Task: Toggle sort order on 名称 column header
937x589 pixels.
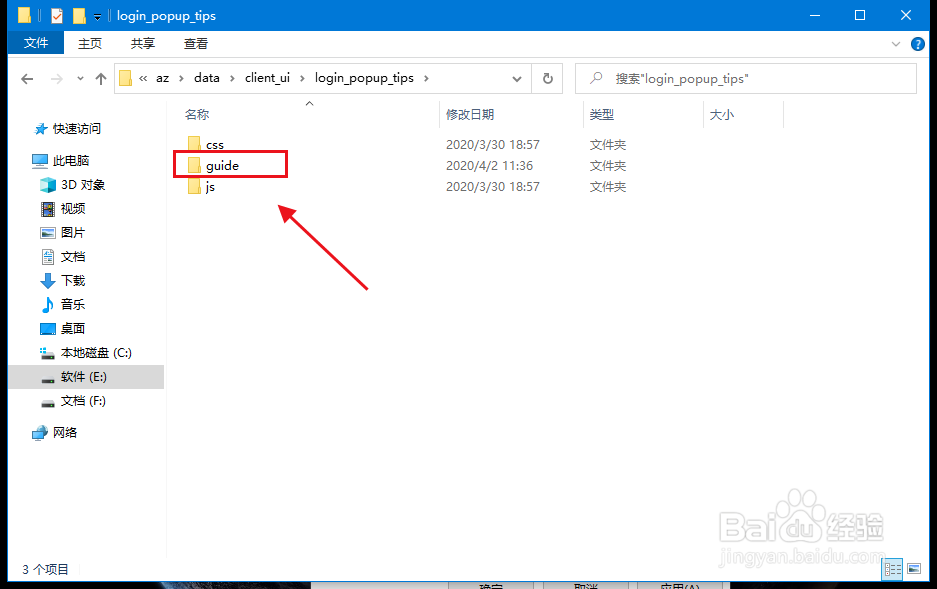Action: pos(197,114)
